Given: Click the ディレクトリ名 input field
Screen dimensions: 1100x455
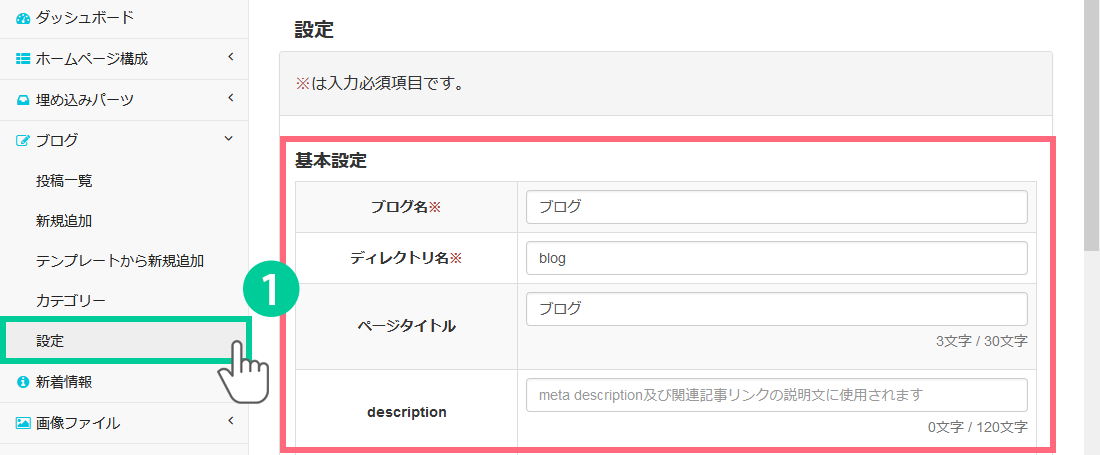Looking at the screenshot, I should [776, 258].
